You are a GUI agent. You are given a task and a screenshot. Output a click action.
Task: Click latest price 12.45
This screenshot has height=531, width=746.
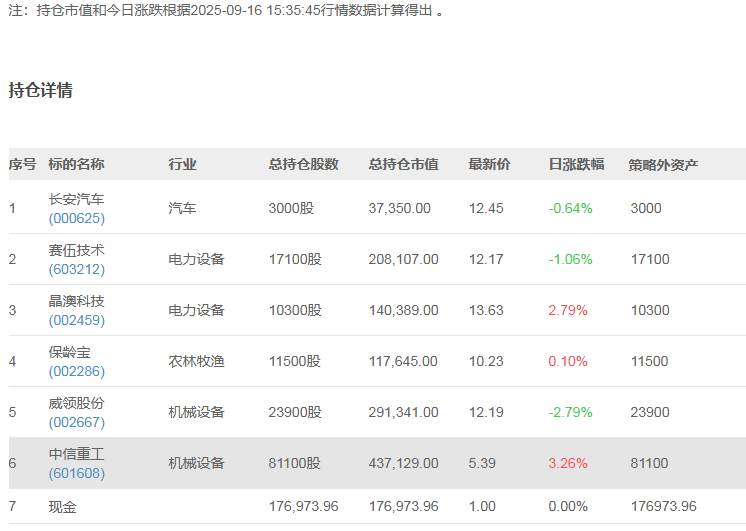pyautogui.click(x=486, y=208)
